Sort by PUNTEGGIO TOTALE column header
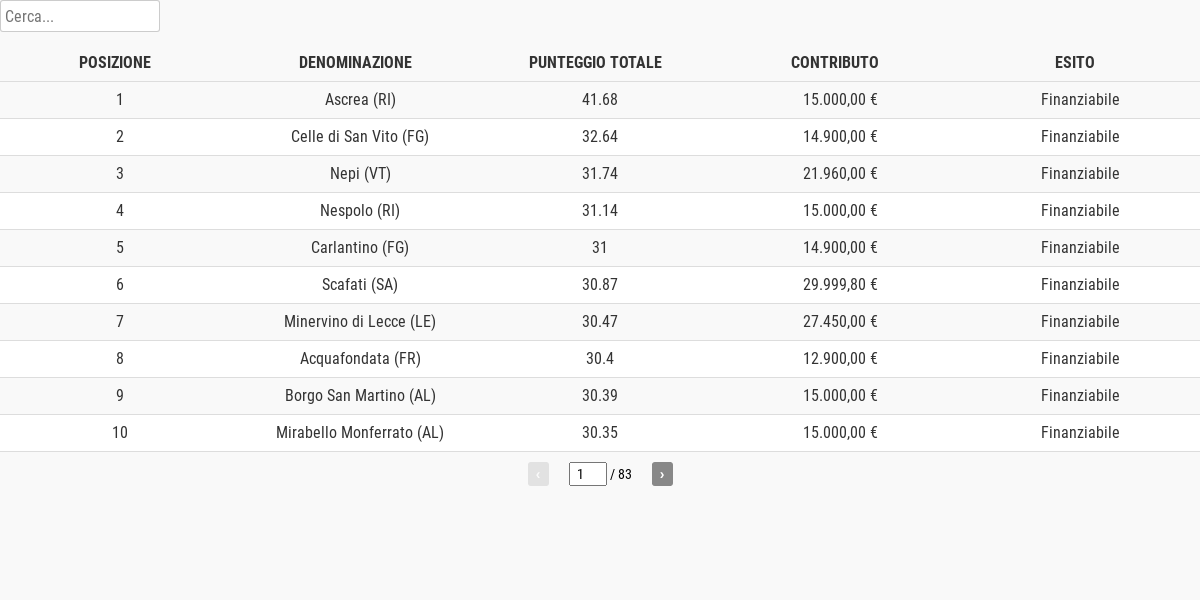Image resolution: width=1200 pixels, height=600 pixels. [x=595, y=62]
